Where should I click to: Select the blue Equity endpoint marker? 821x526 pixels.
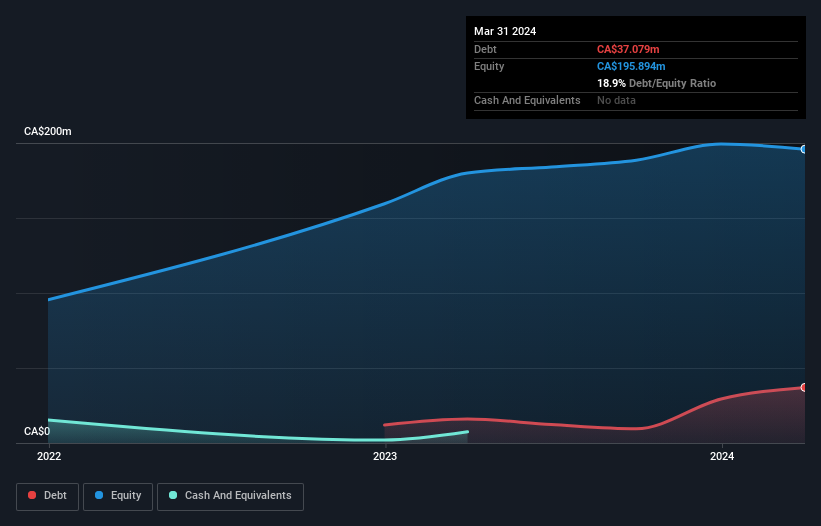pyautogui.click(x=804, y=149)
